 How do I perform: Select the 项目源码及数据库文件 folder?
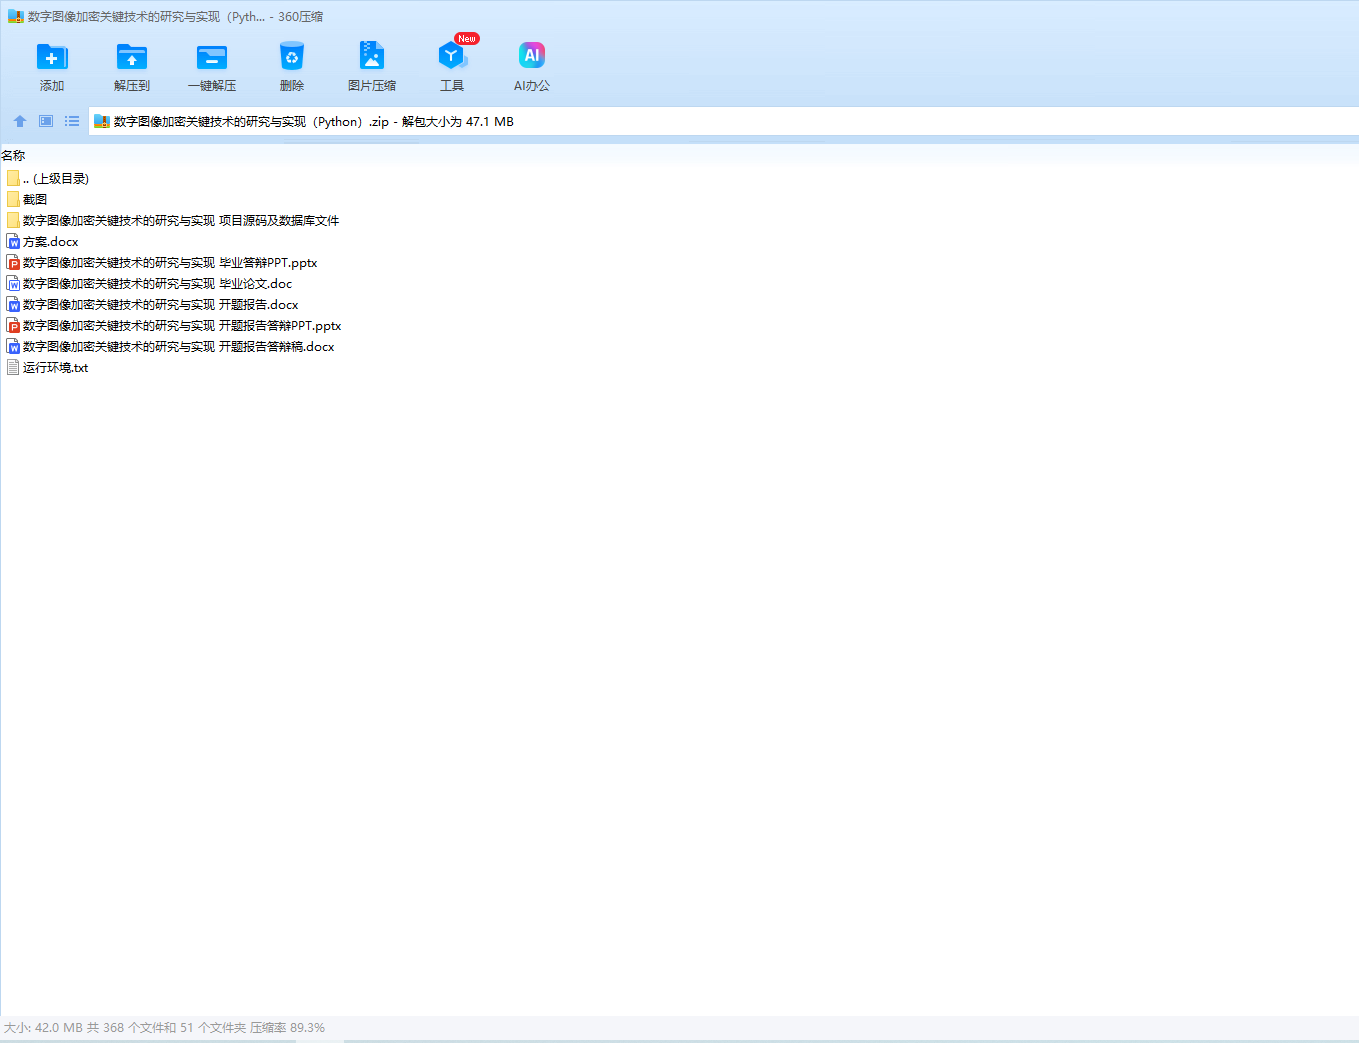pyautogui.click(x=173, y=221)
